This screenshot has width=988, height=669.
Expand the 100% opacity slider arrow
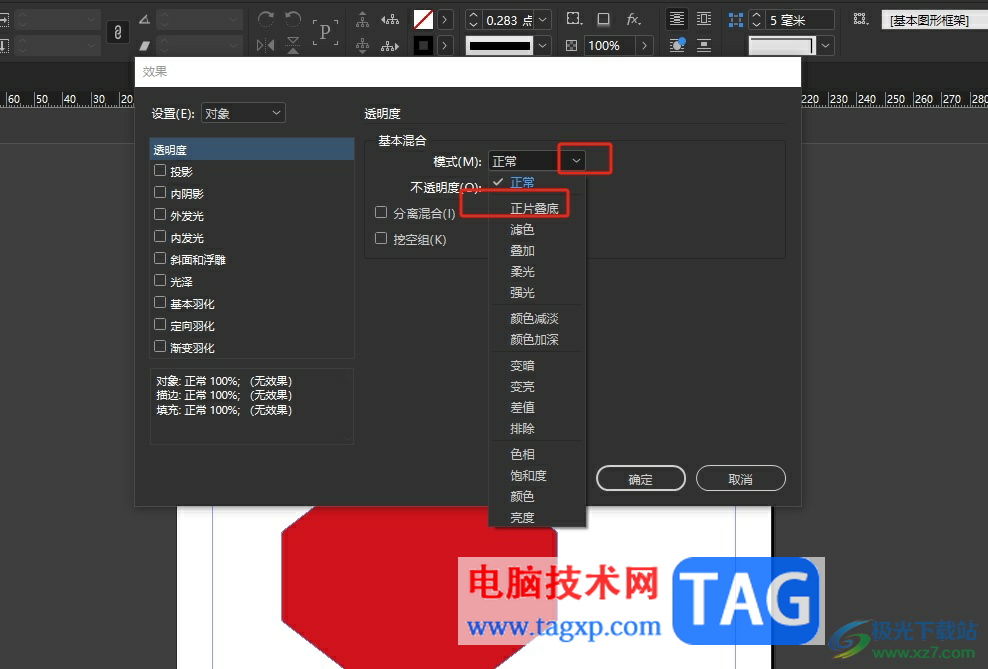point(644,45)
